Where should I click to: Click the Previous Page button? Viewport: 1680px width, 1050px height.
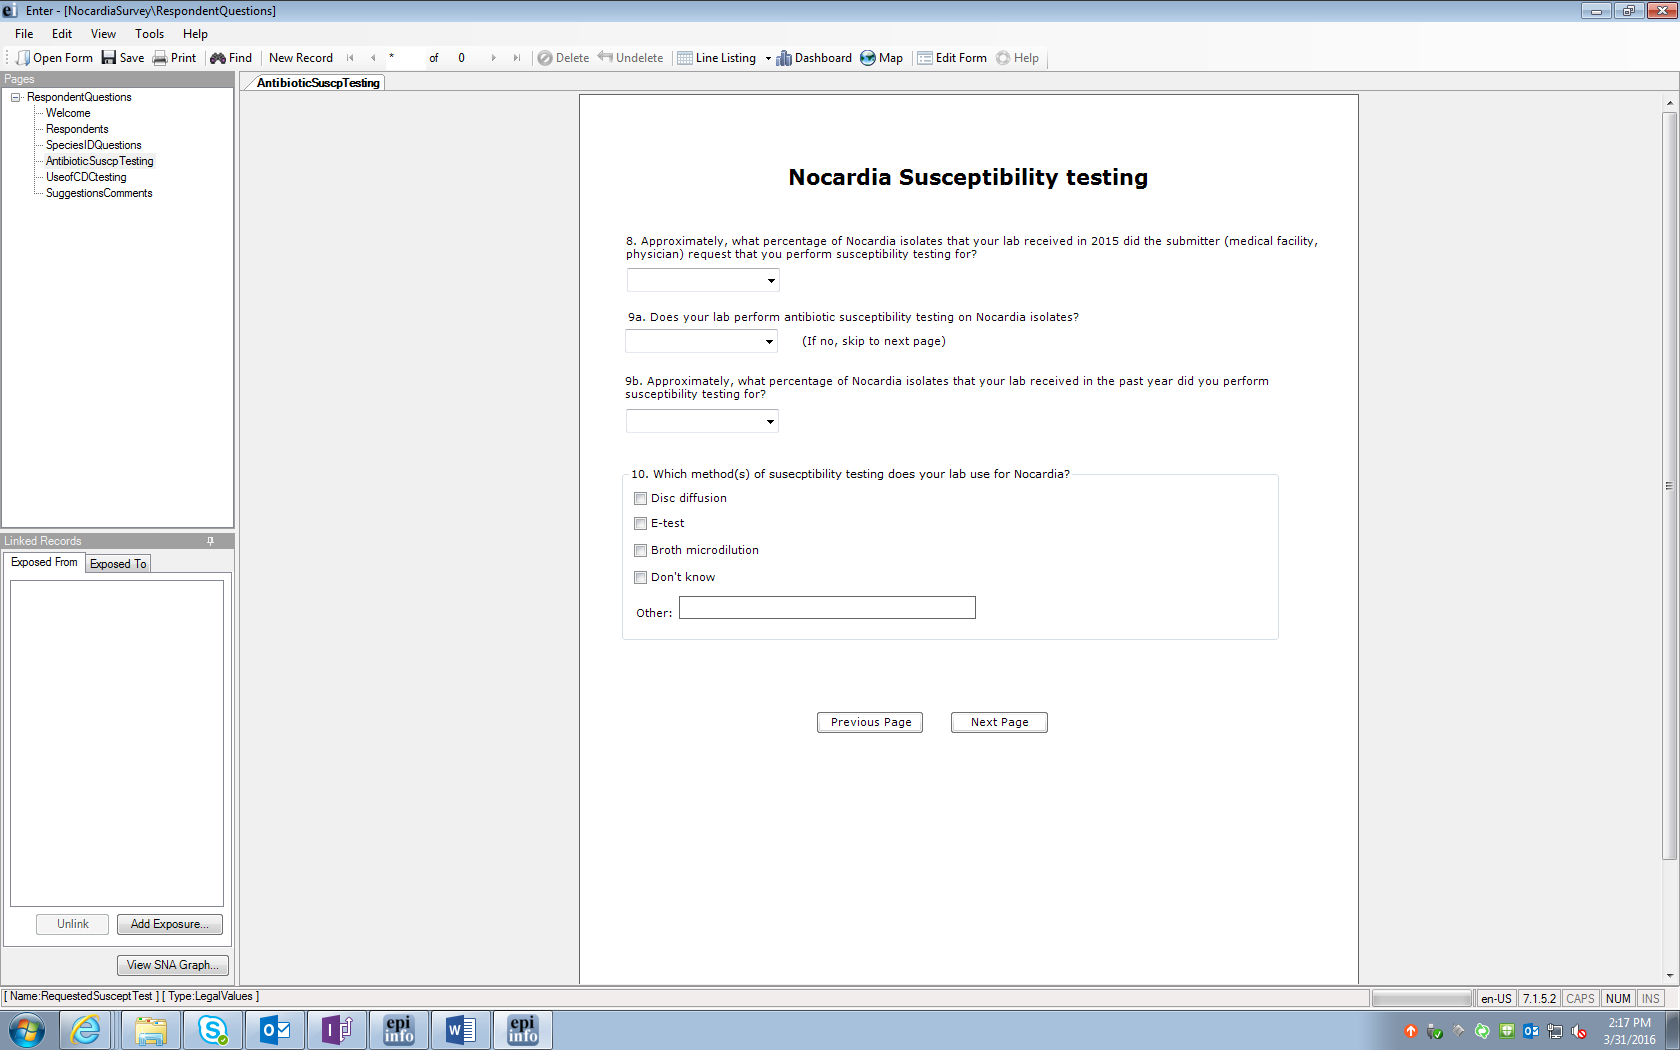(871, 722)
